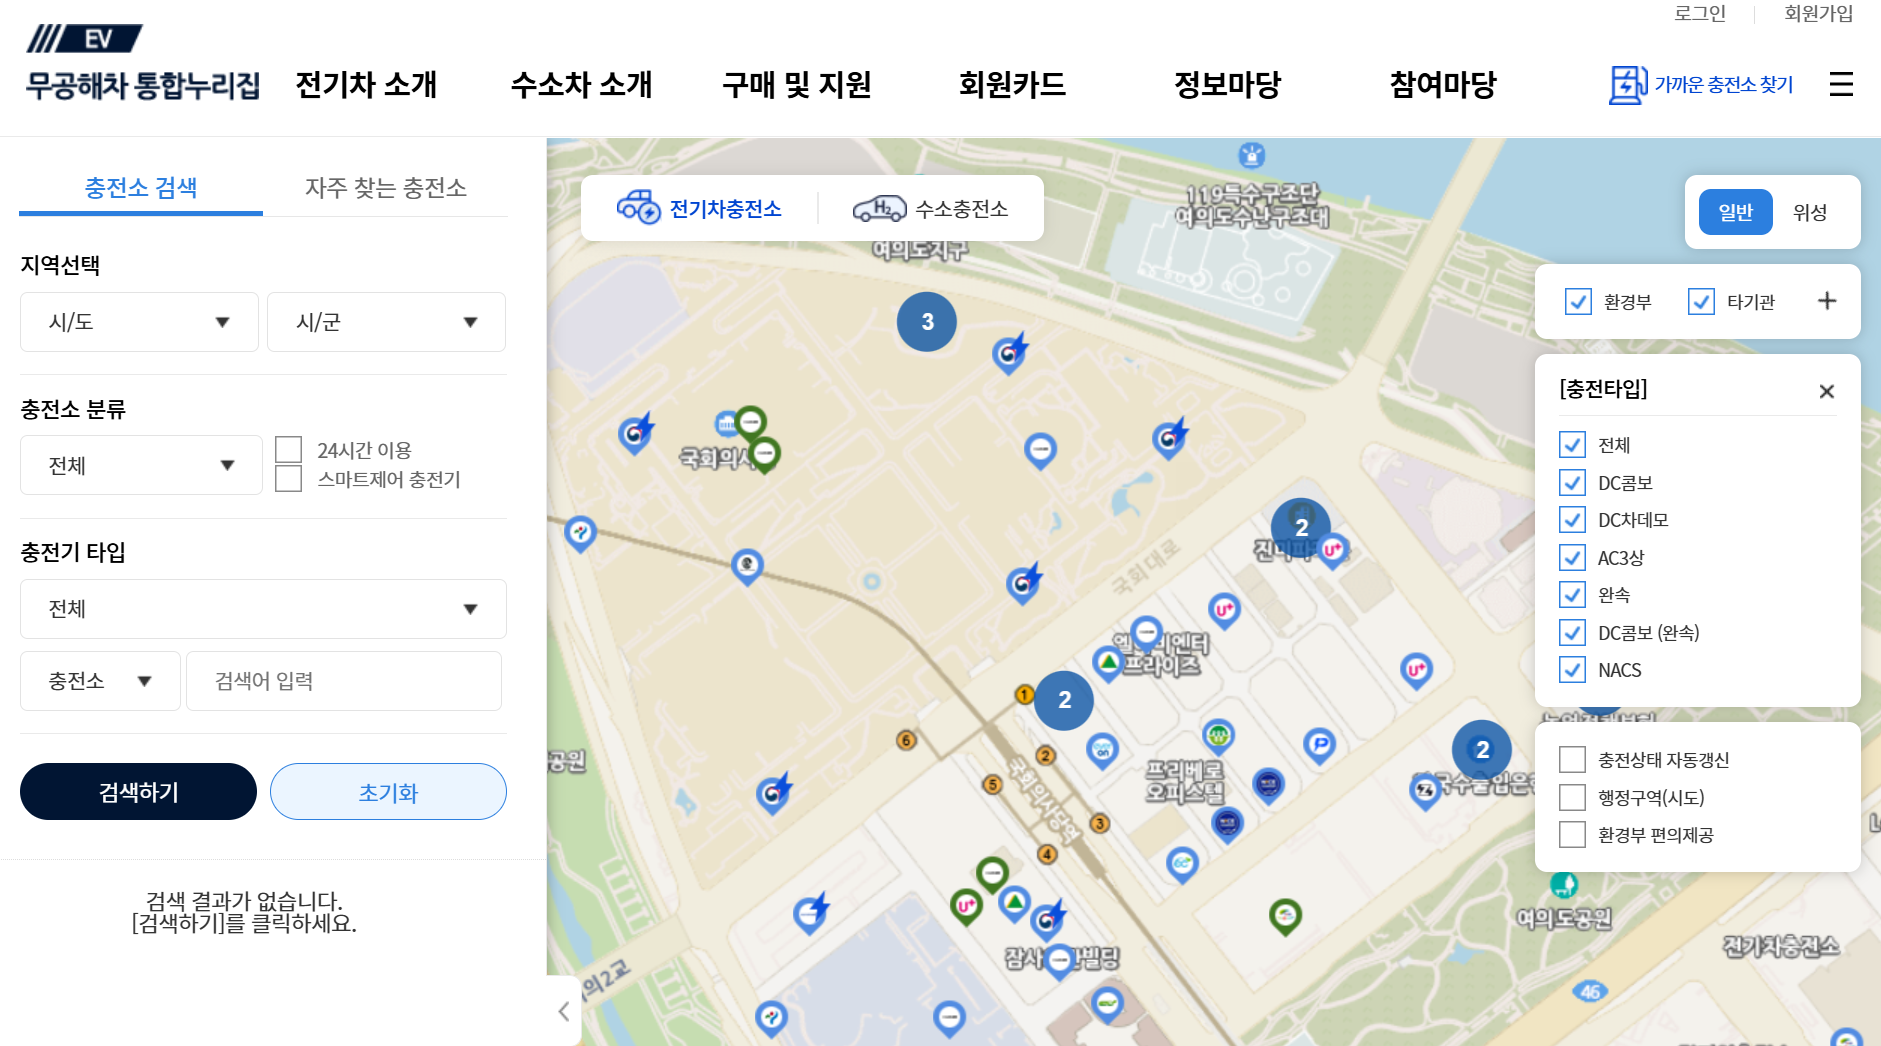The image size is (1881, 1046).
Task: Select the electric vehicle charging station icon
Action: [638, 208]
